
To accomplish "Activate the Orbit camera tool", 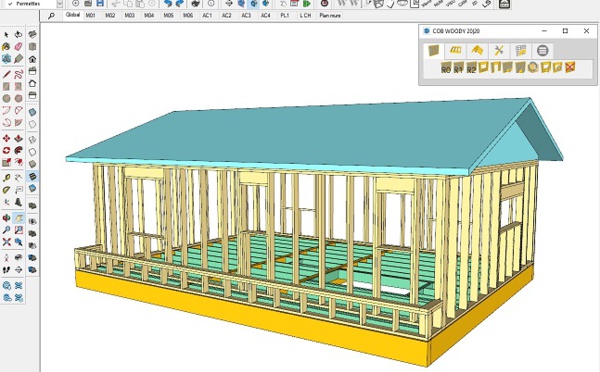I will pyautogui.click(x=6, y=218).
